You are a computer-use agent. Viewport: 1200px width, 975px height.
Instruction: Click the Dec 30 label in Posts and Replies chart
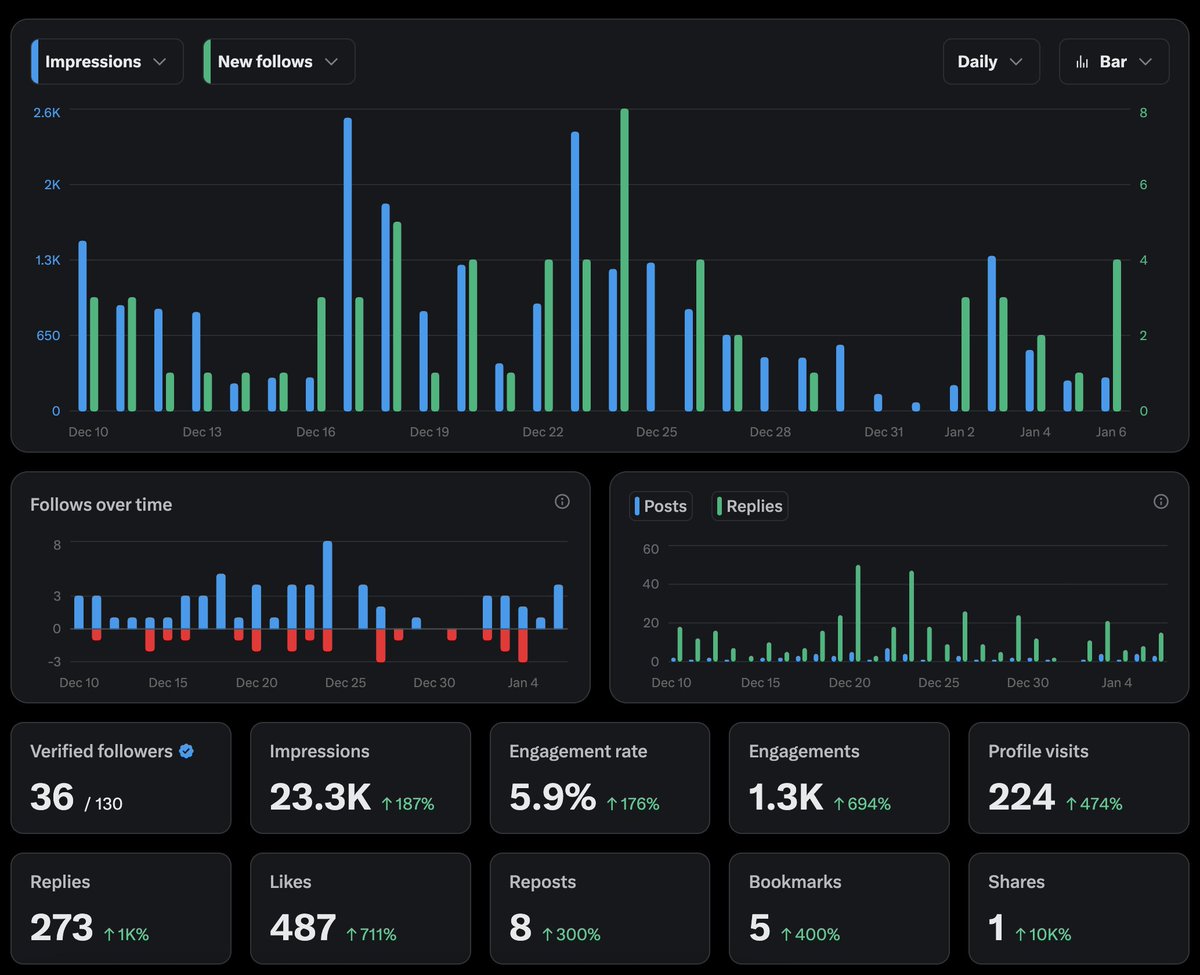click(x=1027, y=683)
